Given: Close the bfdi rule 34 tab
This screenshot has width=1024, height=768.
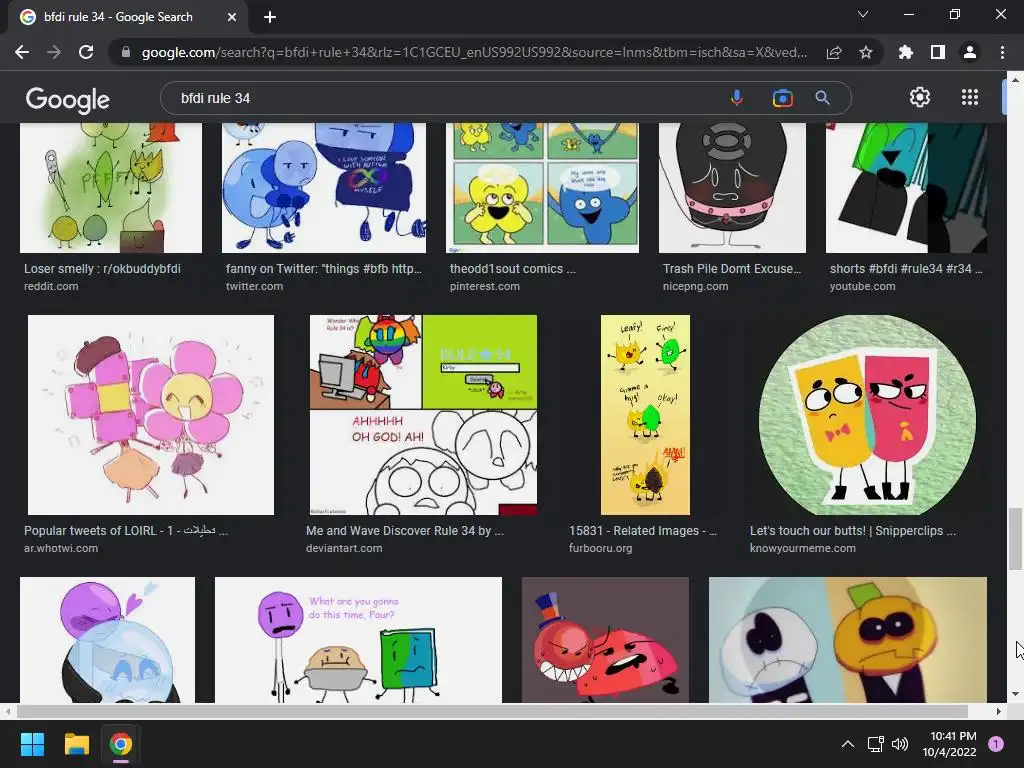Looking at the screenshot, I should pos(232,17).
